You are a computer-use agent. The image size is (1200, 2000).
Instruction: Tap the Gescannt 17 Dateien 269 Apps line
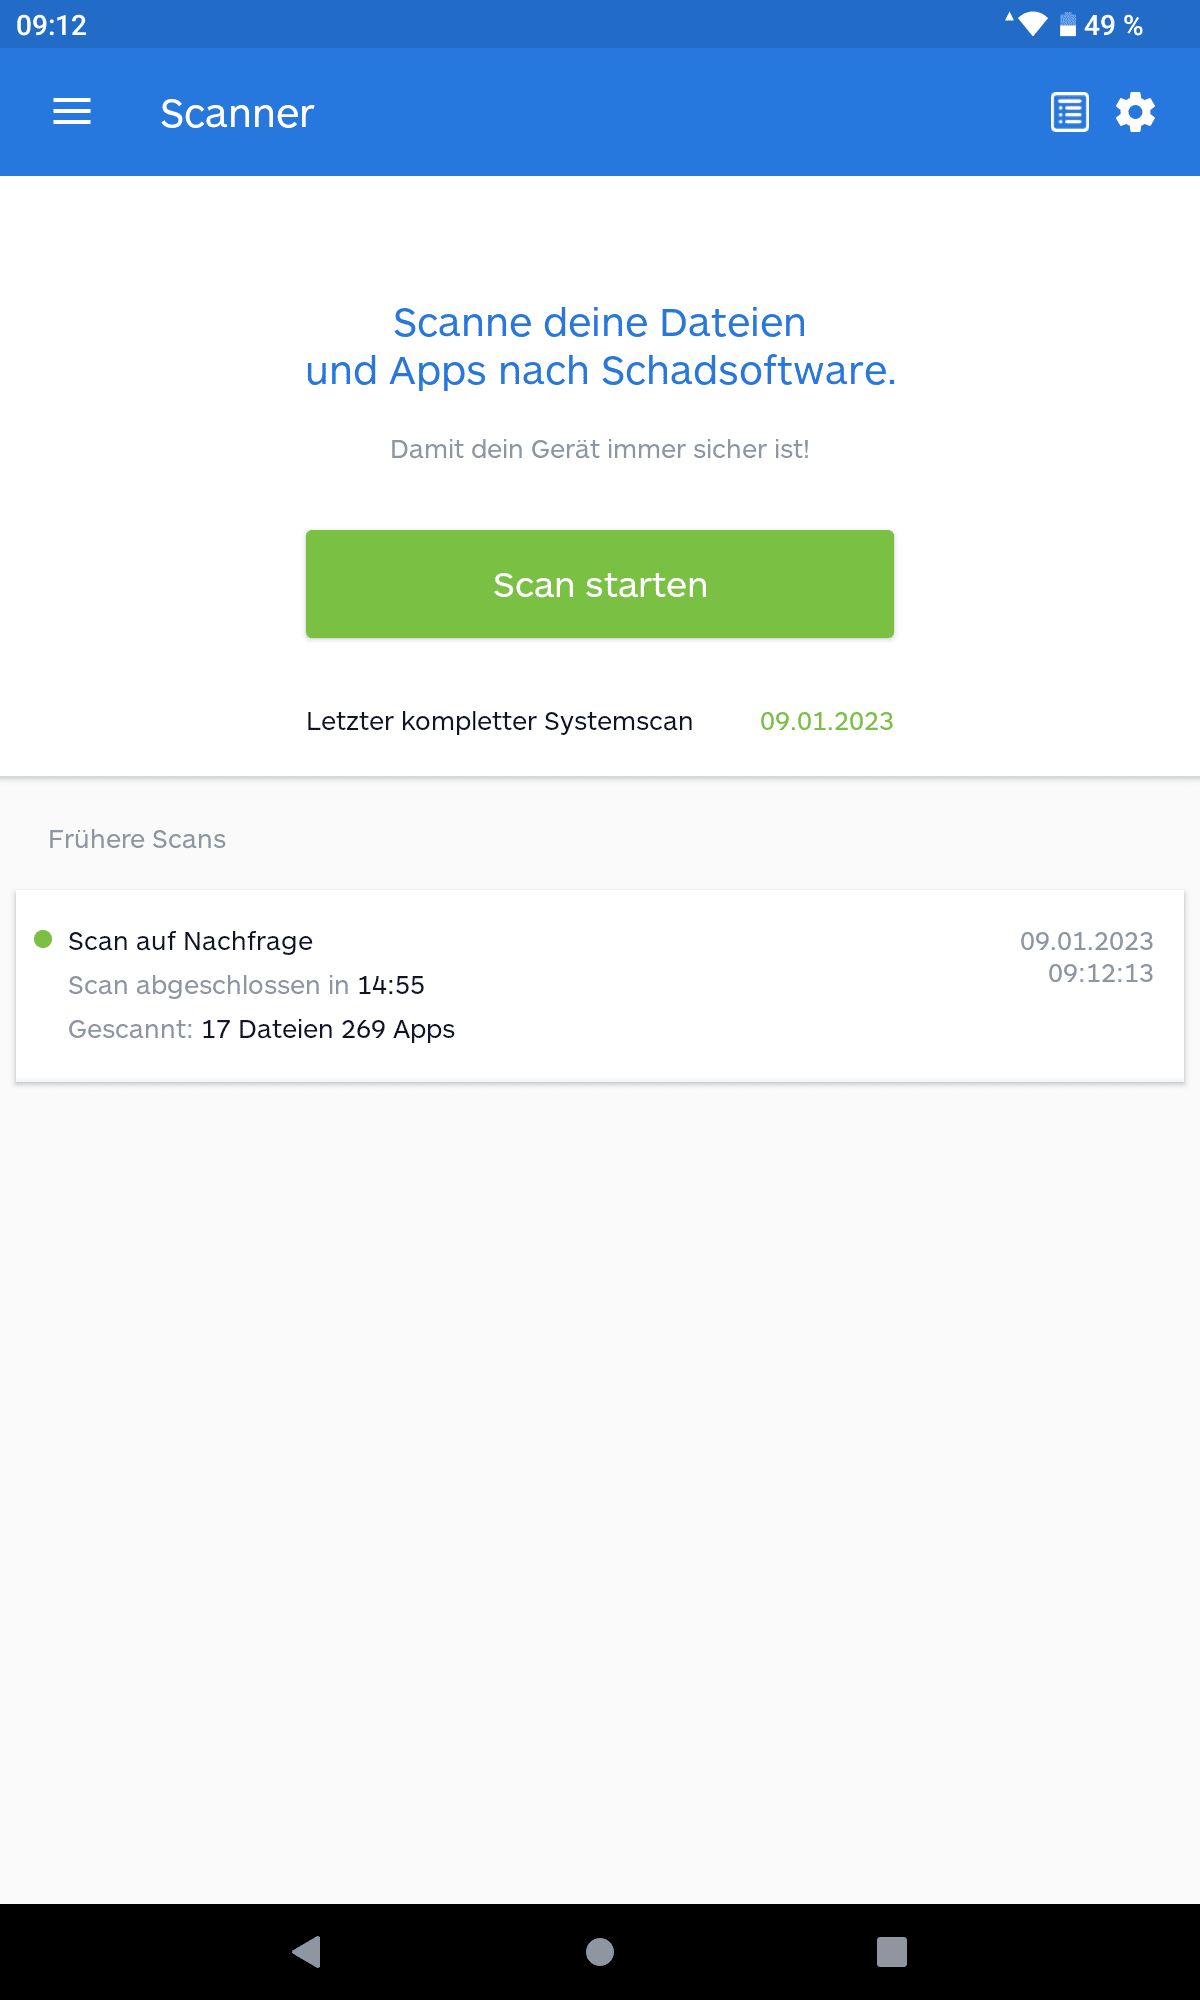click(x=261, y=1029)
